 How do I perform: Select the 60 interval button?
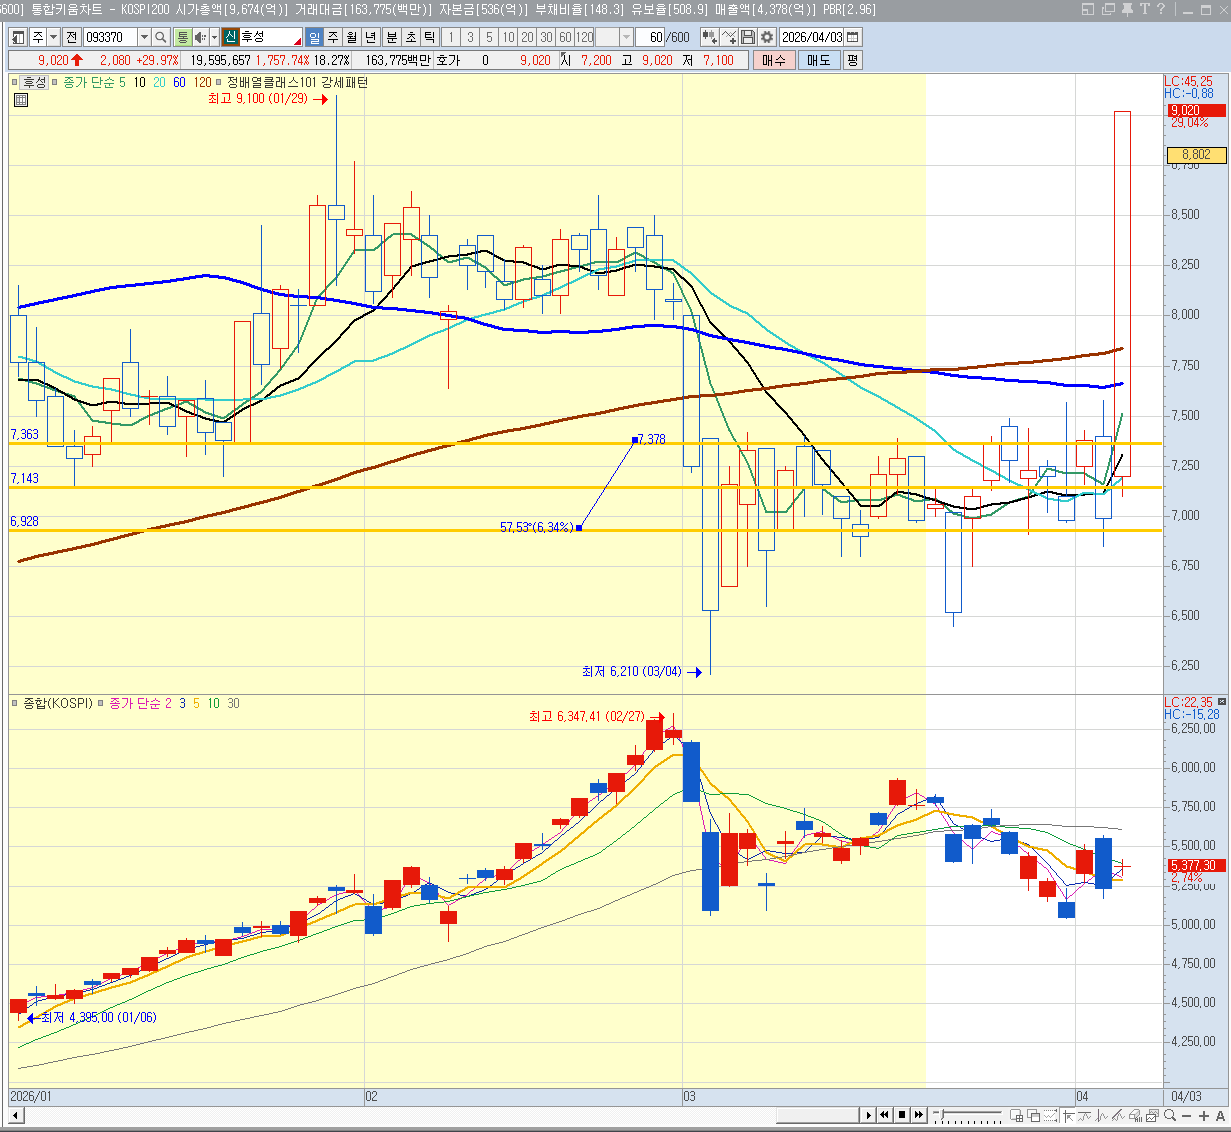click(565, 37)
